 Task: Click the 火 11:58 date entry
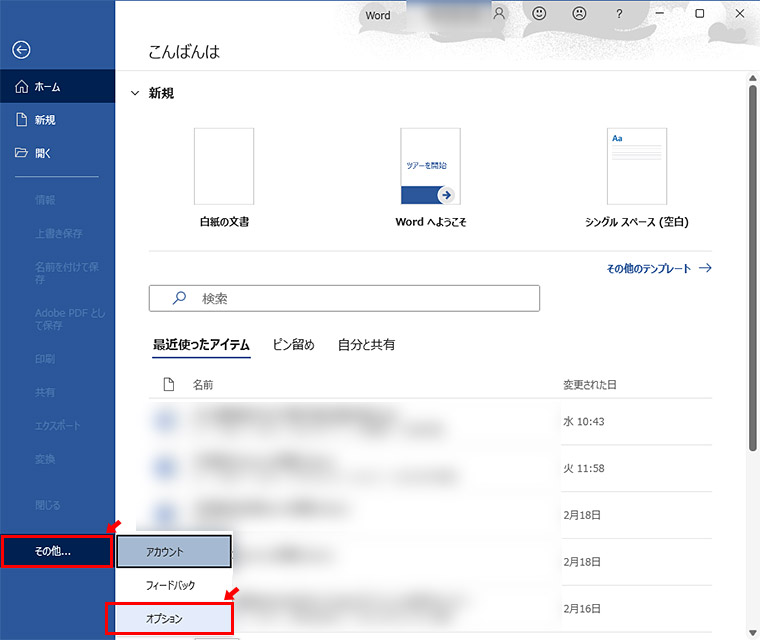pos(584,468)
